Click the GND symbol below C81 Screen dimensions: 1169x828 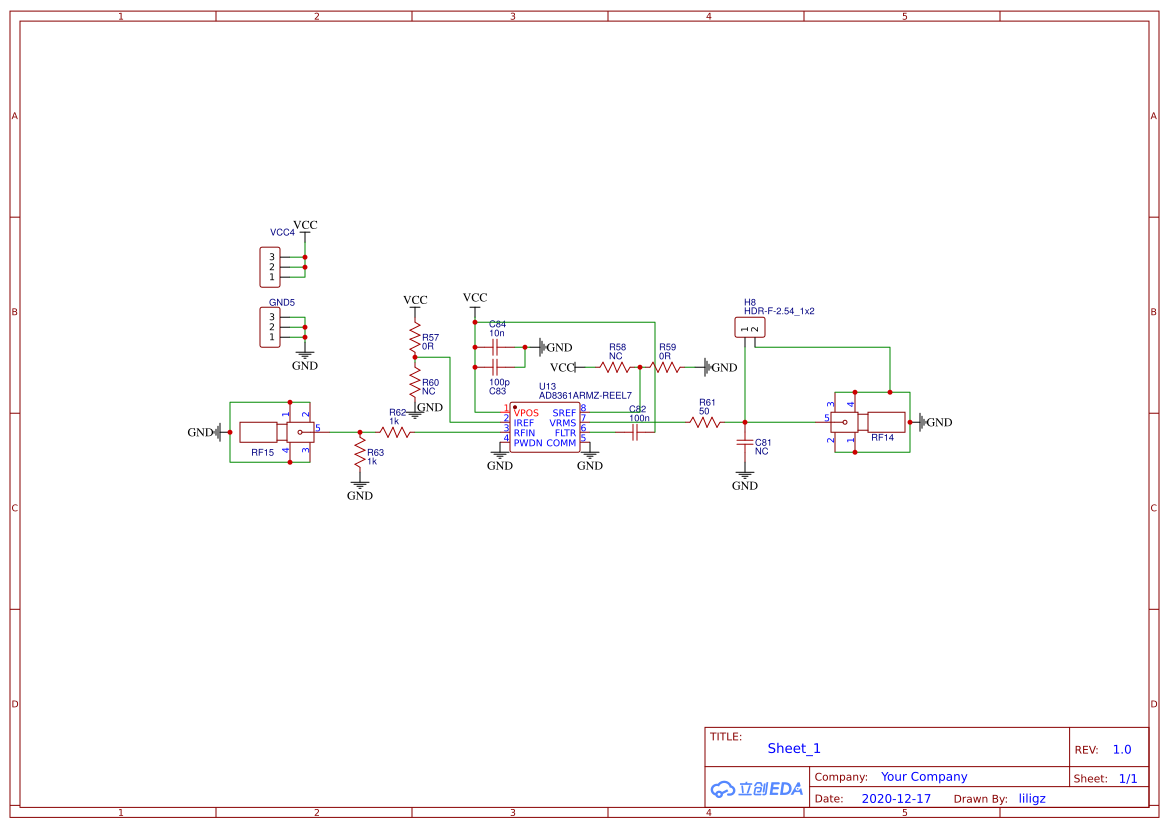pyautogui.click(x=745, y=479)
